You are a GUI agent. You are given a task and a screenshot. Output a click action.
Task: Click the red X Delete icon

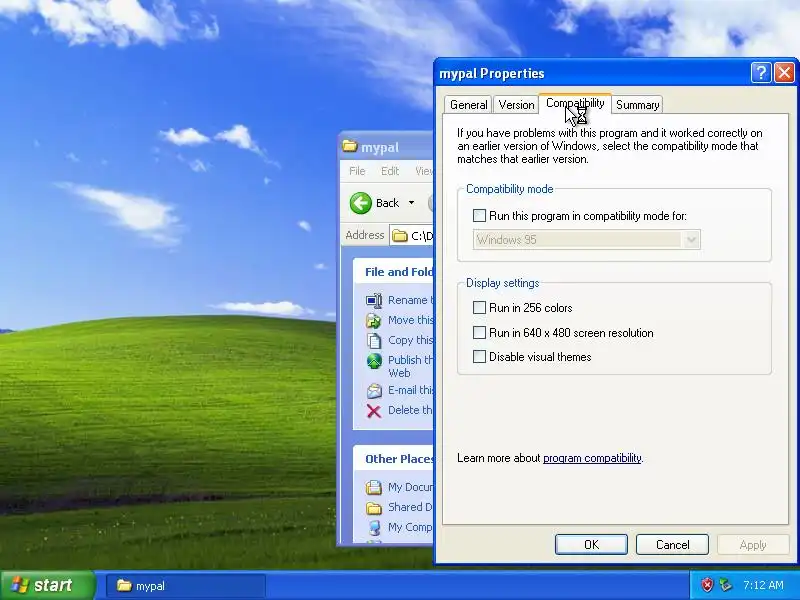pyautogui.click(x=374, y=411)
